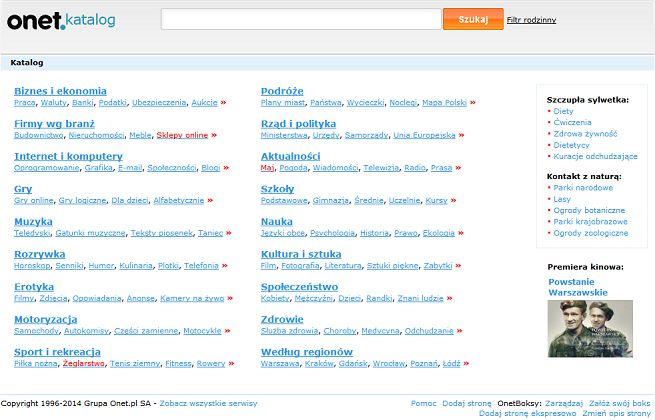Viewport: 655px width, 420px height.
Task: Expand more Internet i komputery subcategories arrow
Action: tap(226, 168)
